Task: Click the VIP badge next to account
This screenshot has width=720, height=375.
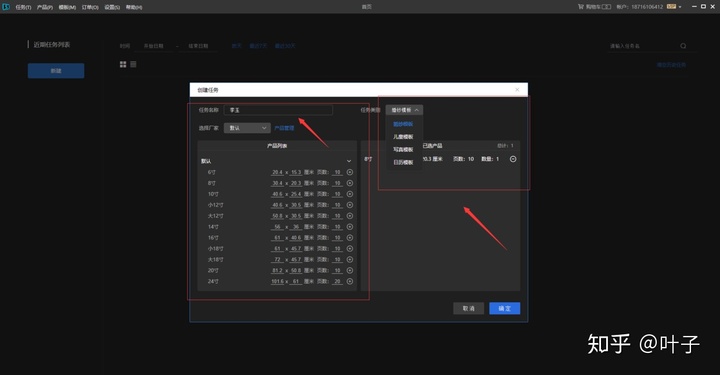Action: click(671, 6)
